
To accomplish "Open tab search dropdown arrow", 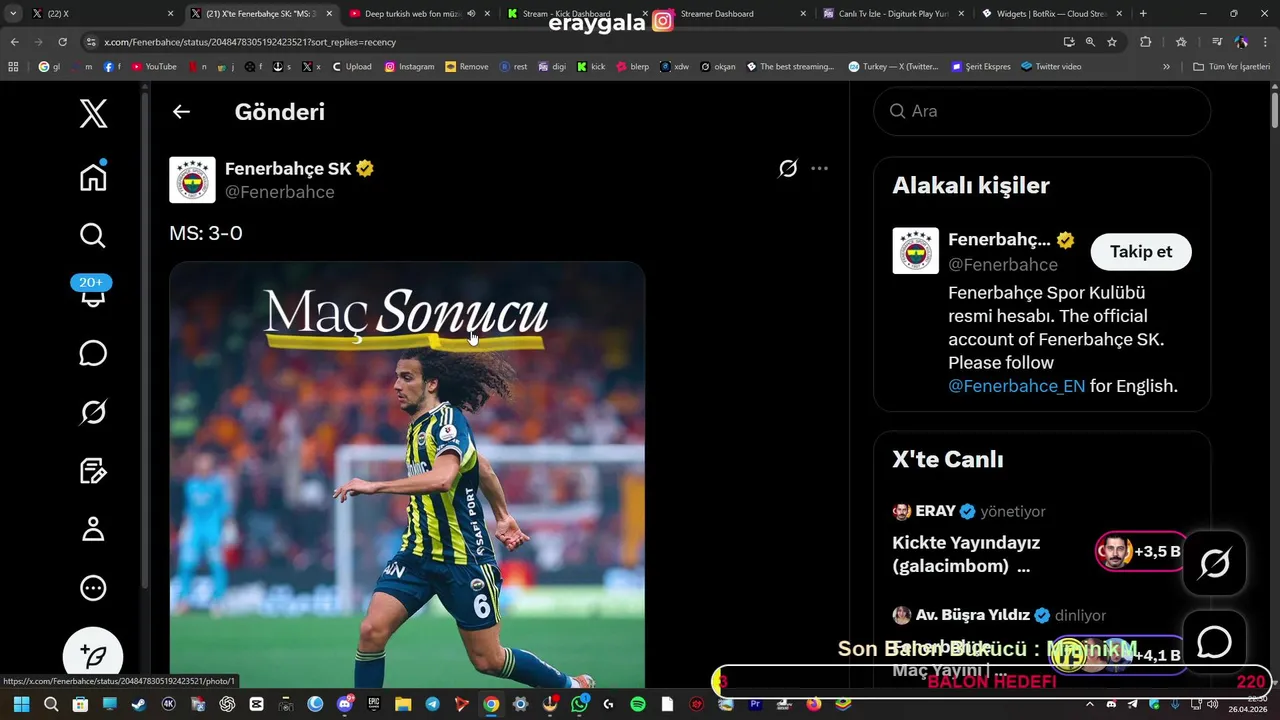I will pyautogui.click(x=12, y=14).
